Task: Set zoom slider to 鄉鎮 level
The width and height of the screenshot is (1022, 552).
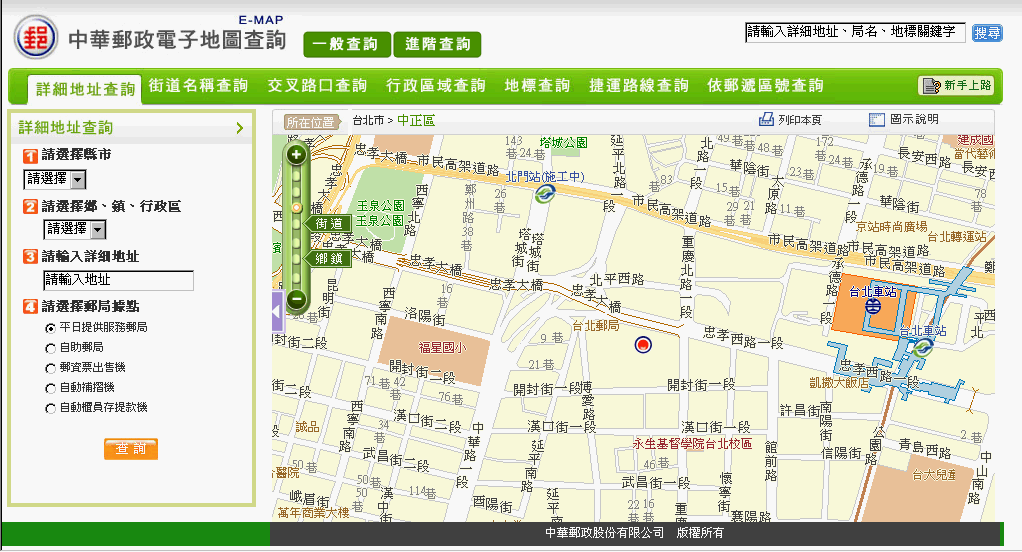Action: [329, 259]
